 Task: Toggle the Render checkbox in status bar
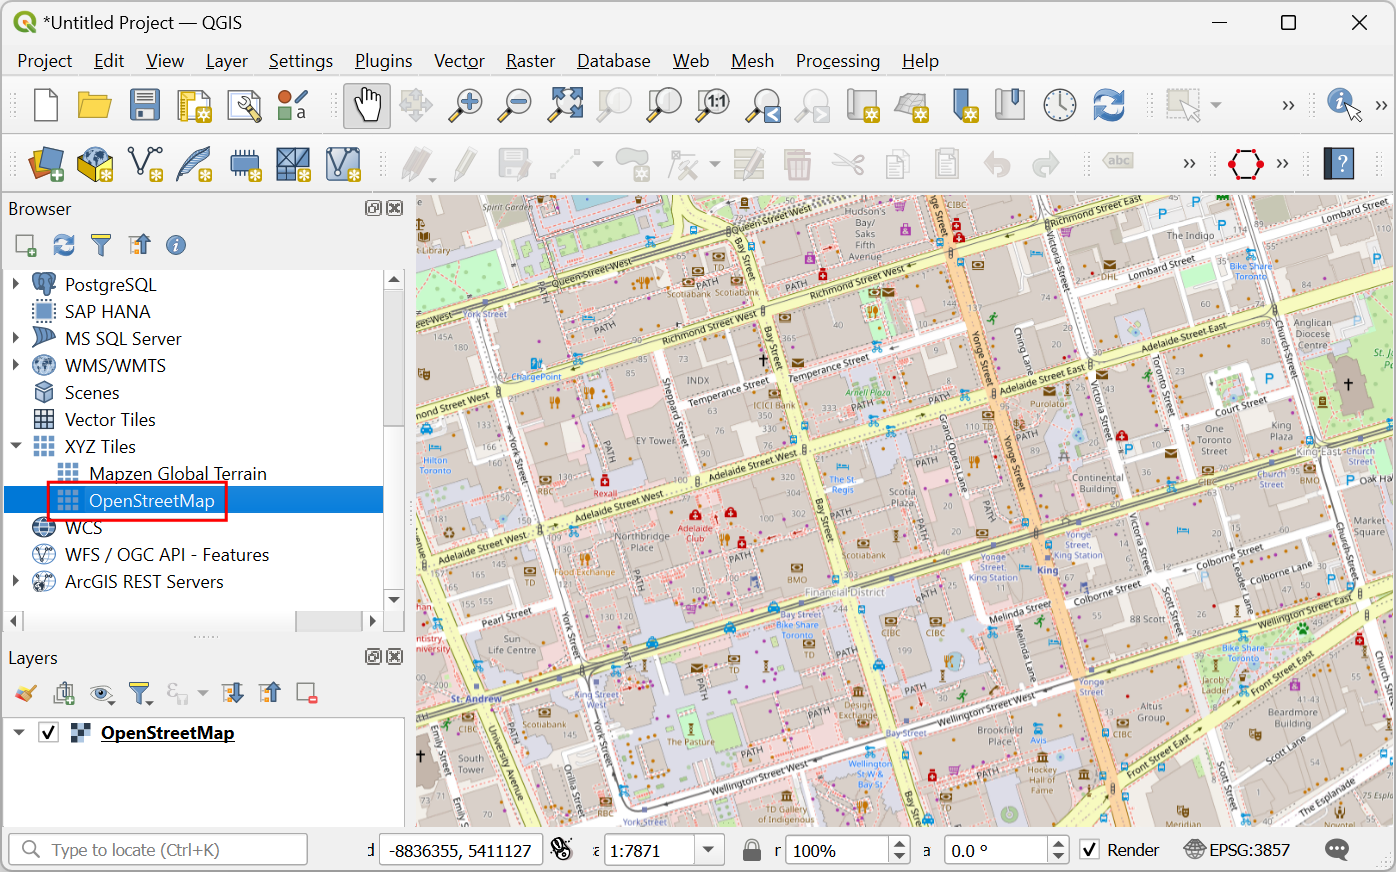coord(1090,850)
